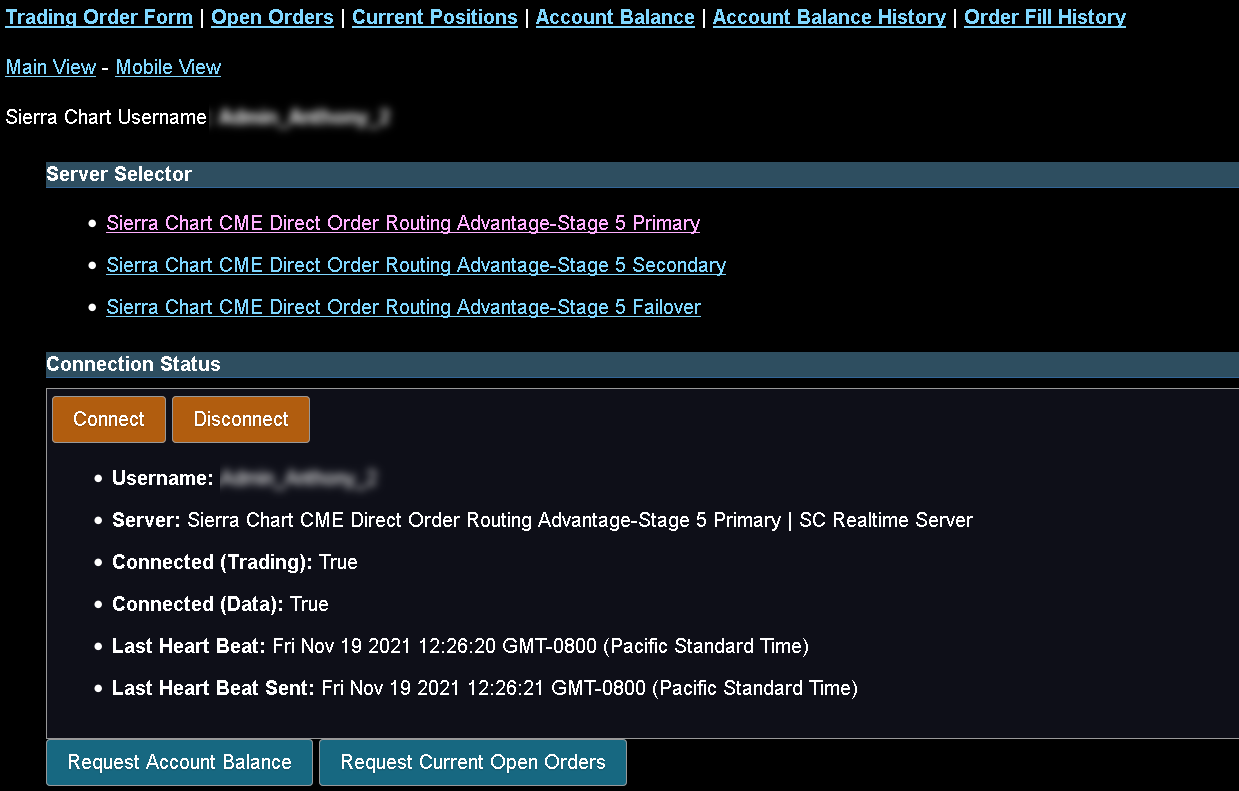Go to the Open Orders page

pos(272,17)
